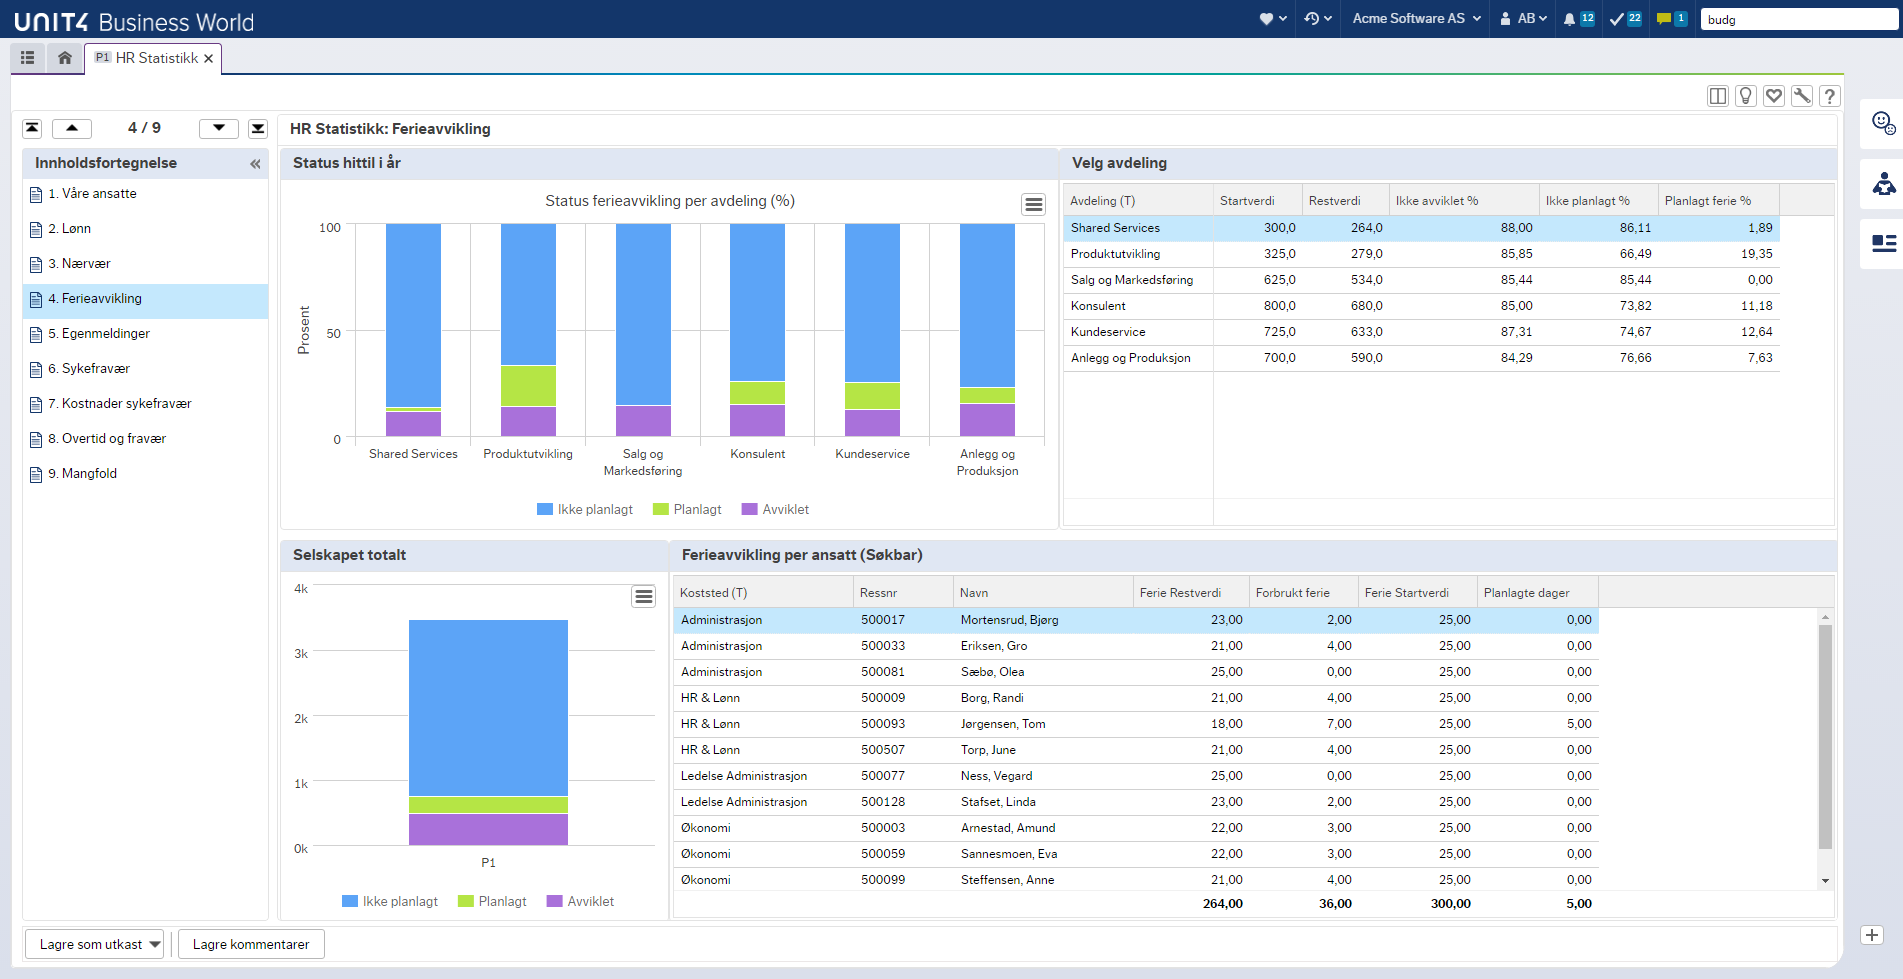Open 5. Egenmeldinger page
This screenshot has height=979, width=1903.
tap(145, 334)
